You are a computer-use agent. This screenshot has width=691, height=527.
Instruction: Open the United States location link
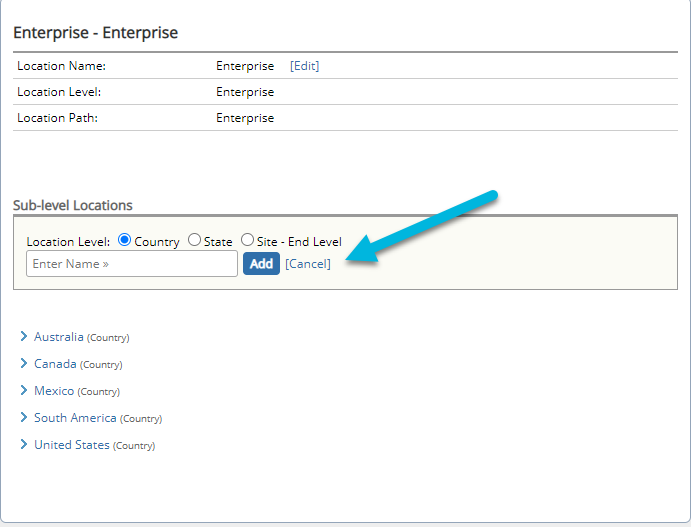(72, 444)
